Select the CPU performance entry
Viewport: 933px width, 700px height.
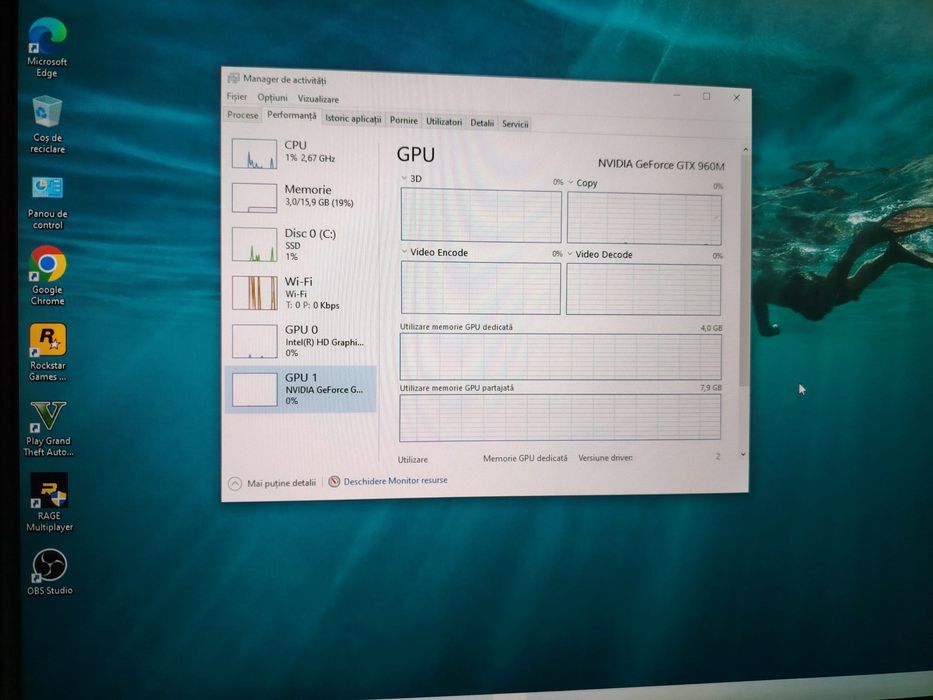click(x=301, y=153)
